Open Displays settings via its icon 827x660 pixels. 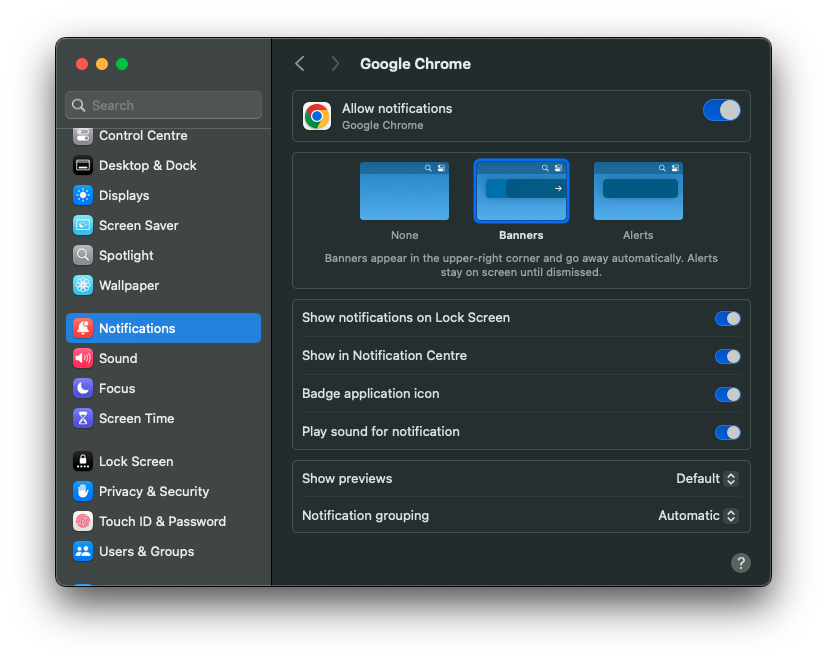pyautogui.click(x=83, y=195)
